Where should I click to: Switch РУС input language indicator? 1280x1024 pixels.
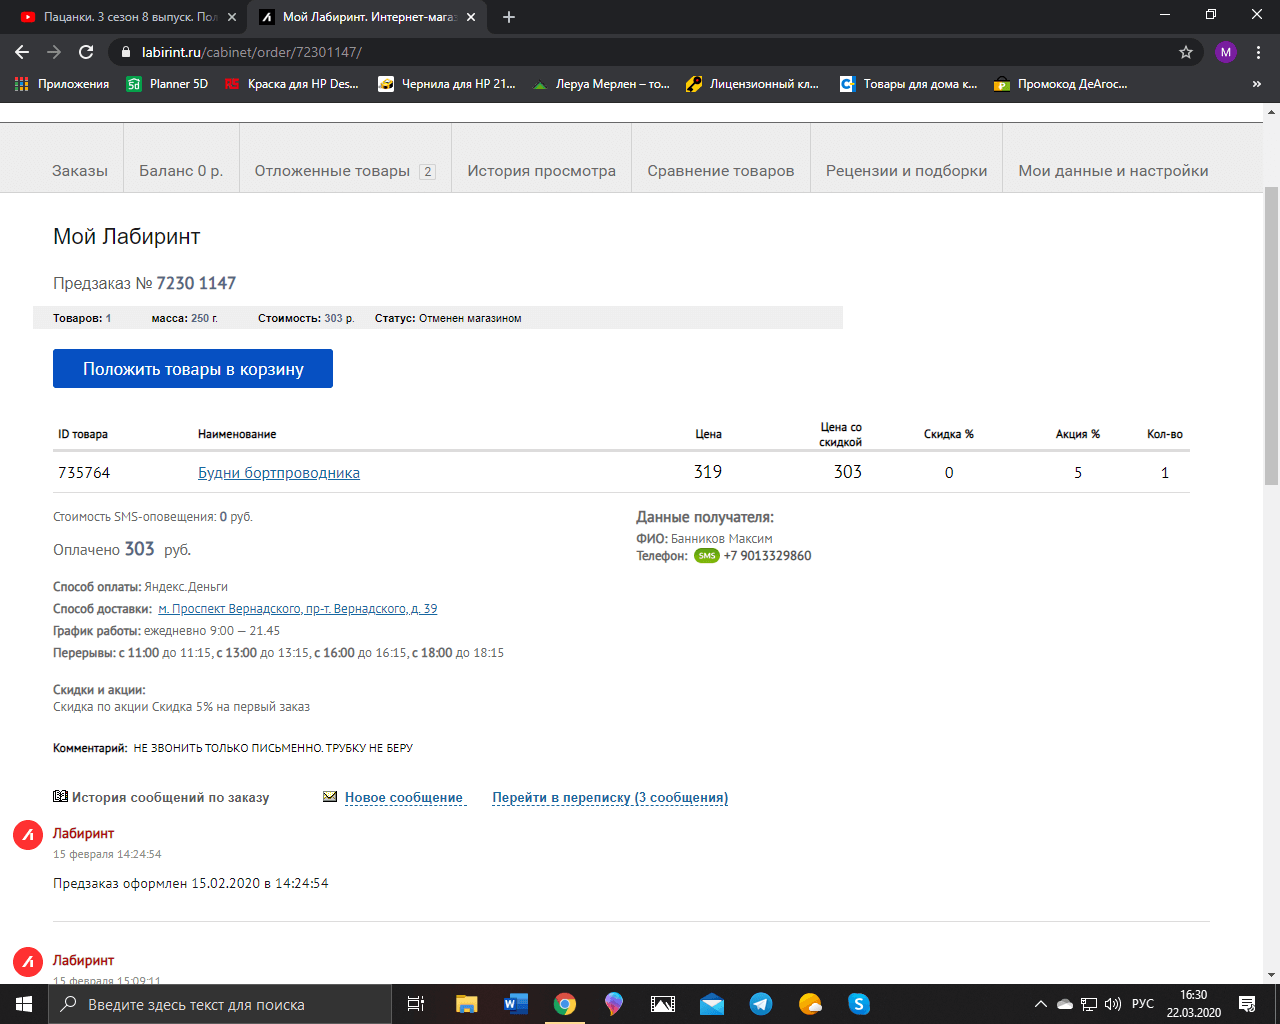coord(1143,1004)
